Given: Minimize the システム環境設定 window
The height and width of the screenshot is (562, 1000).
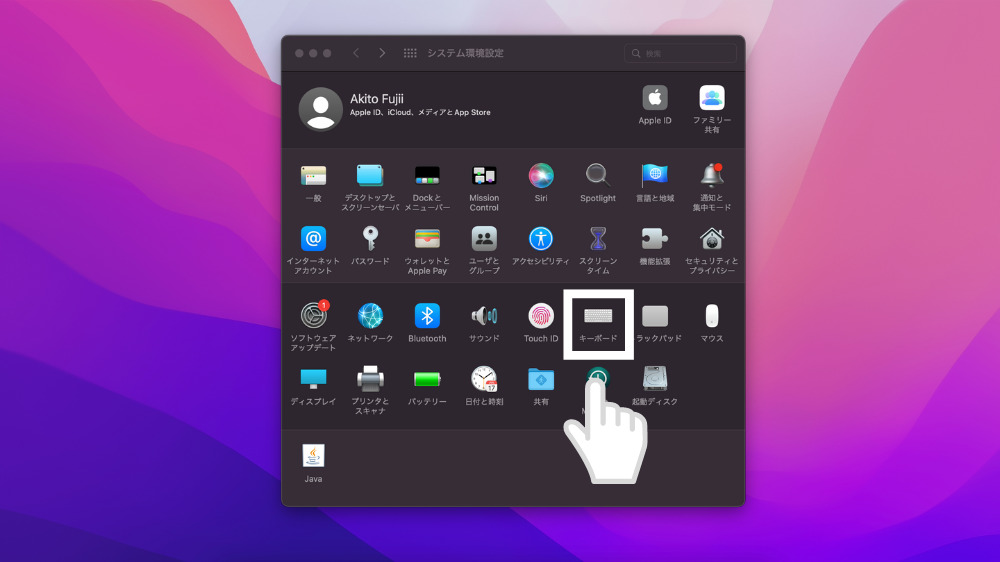Looking at the screenshot, I should (x=313, y=53).
